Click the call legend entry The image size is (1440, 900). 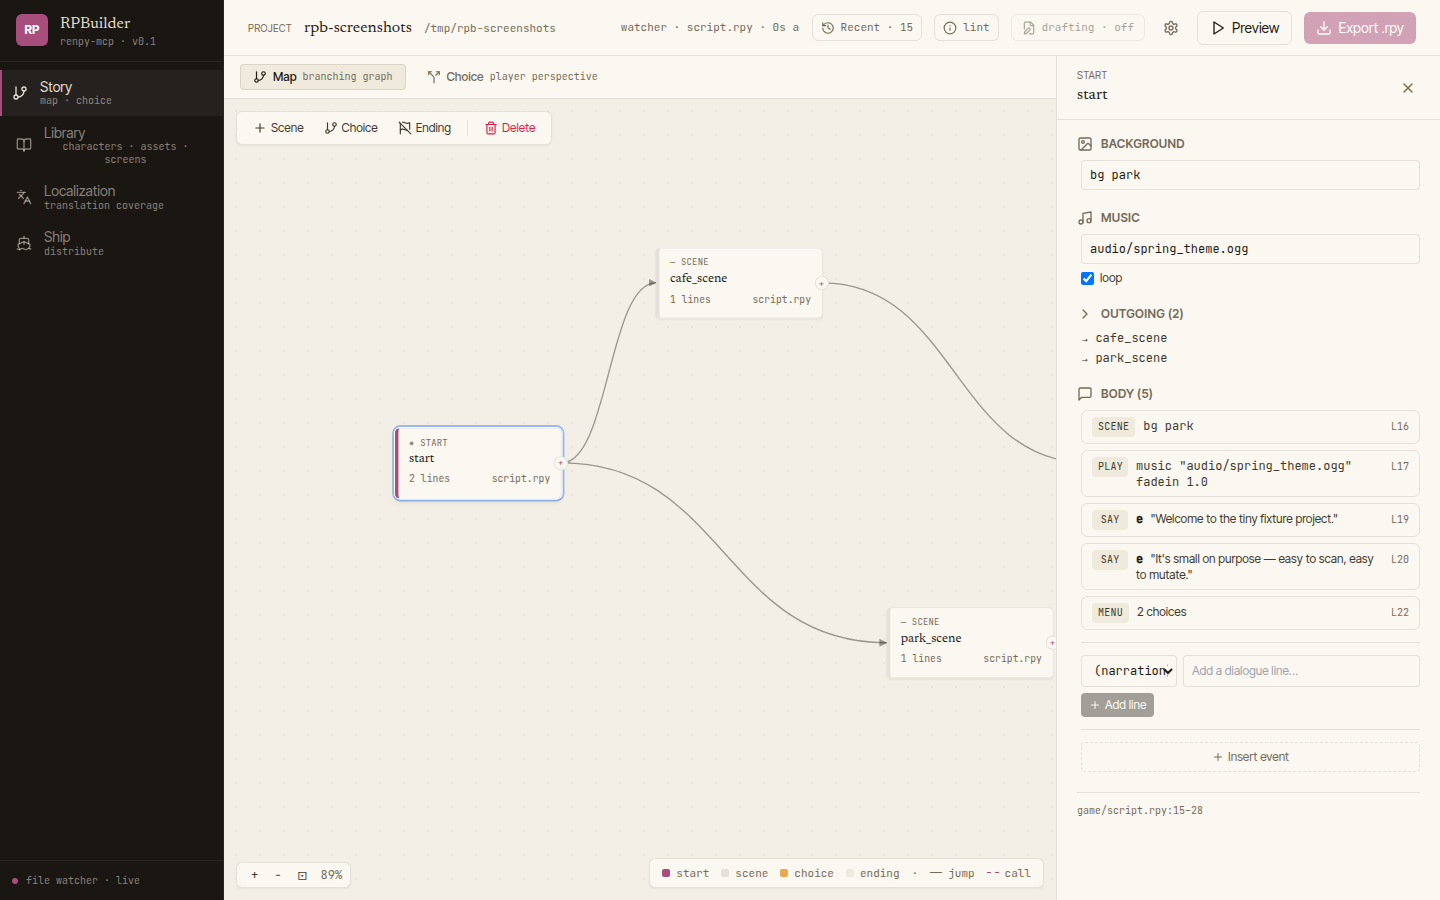pyautogui.click(x=1008, y=873)
